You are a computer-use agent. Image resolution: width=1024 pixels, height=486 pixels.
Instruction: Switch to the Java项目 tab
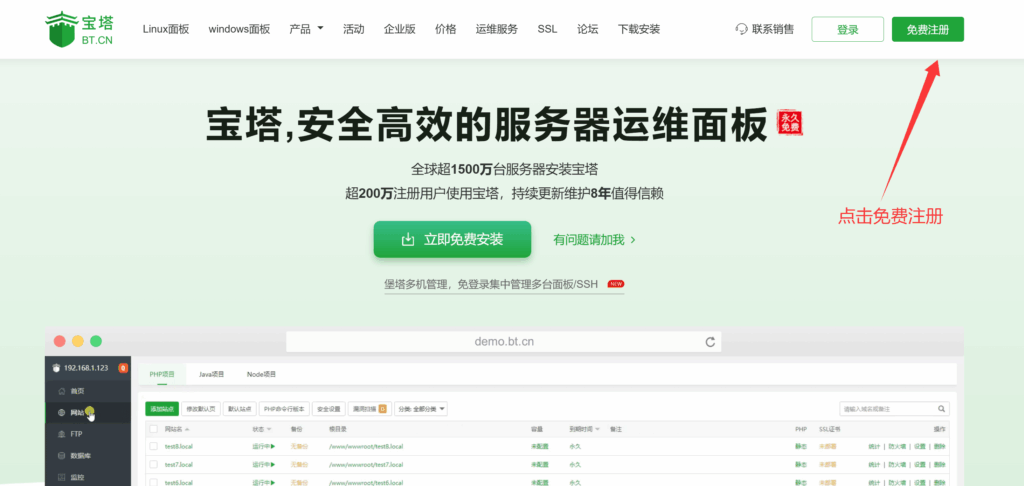[212, 374]
